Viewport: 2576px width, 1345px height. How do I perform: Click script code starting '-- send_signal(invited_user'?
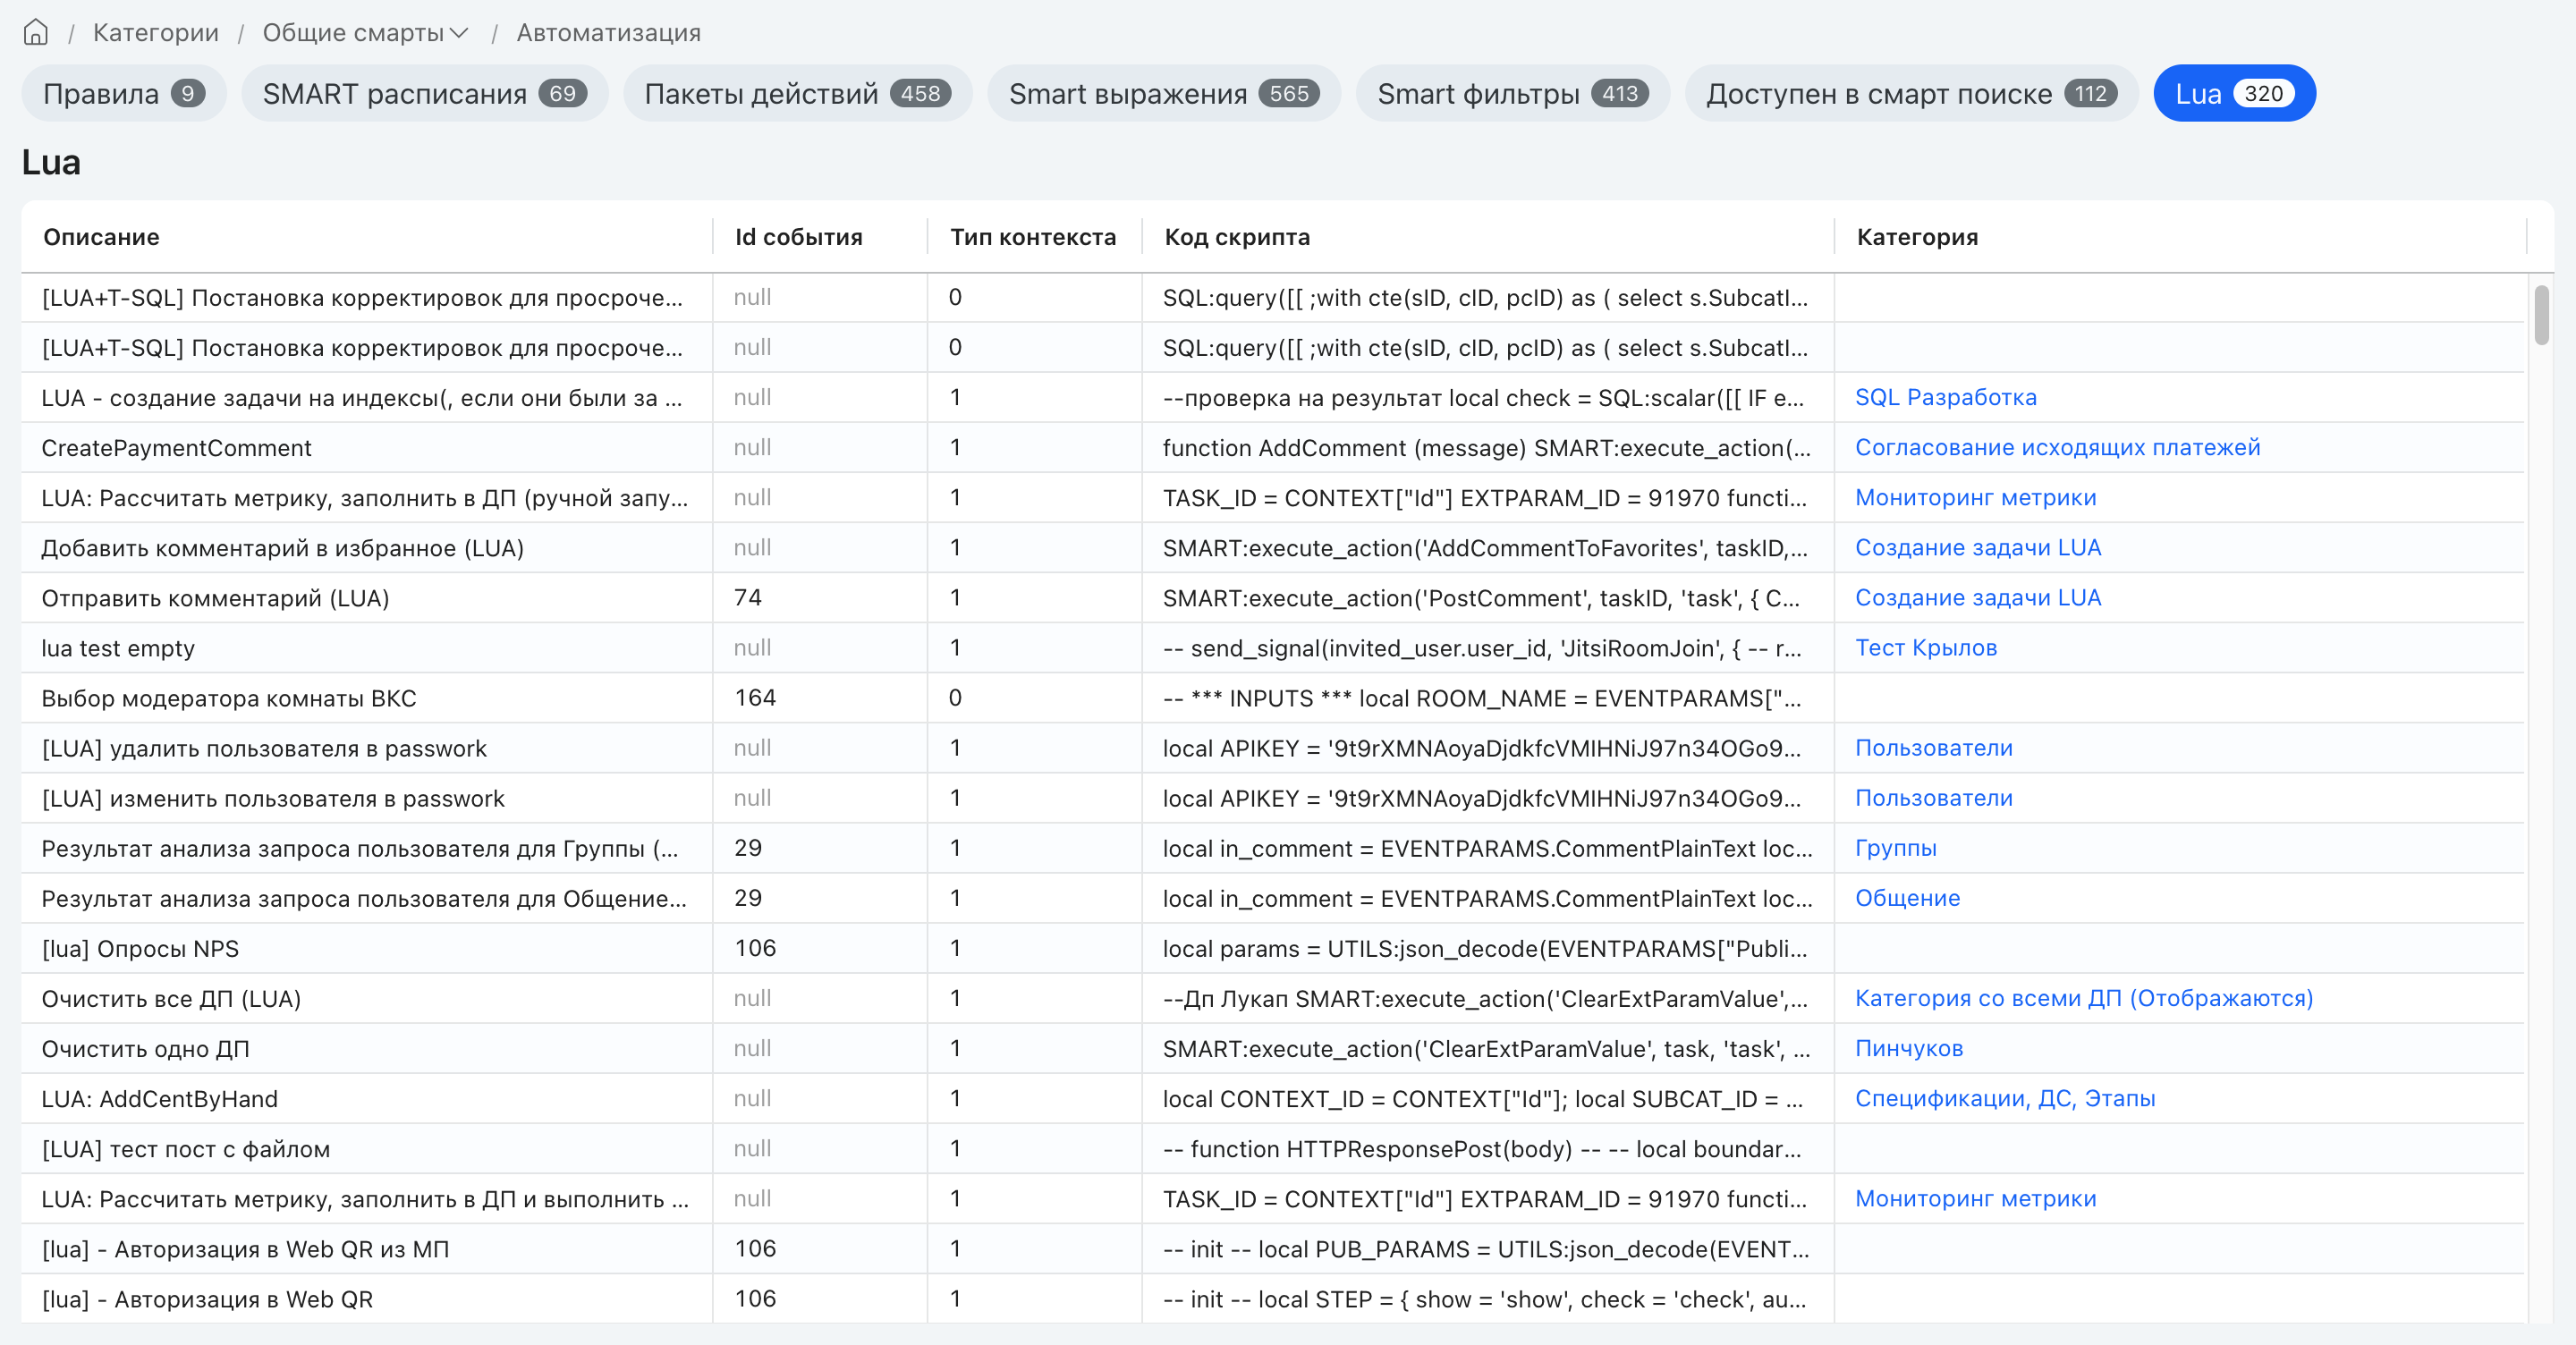pyautogui.click(x=1482, y=648)
